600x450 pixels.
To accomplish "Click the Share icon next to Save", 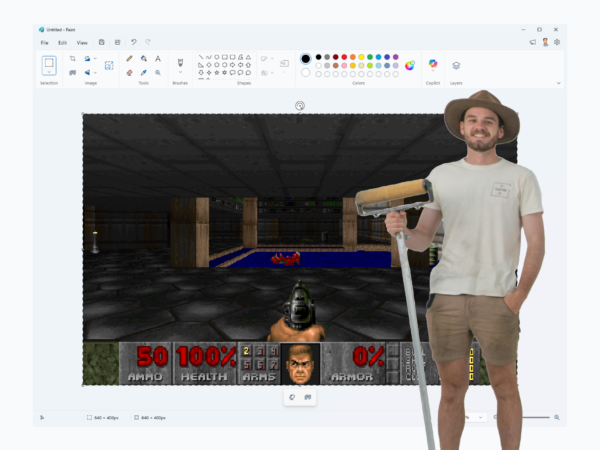I will [117, 42].
